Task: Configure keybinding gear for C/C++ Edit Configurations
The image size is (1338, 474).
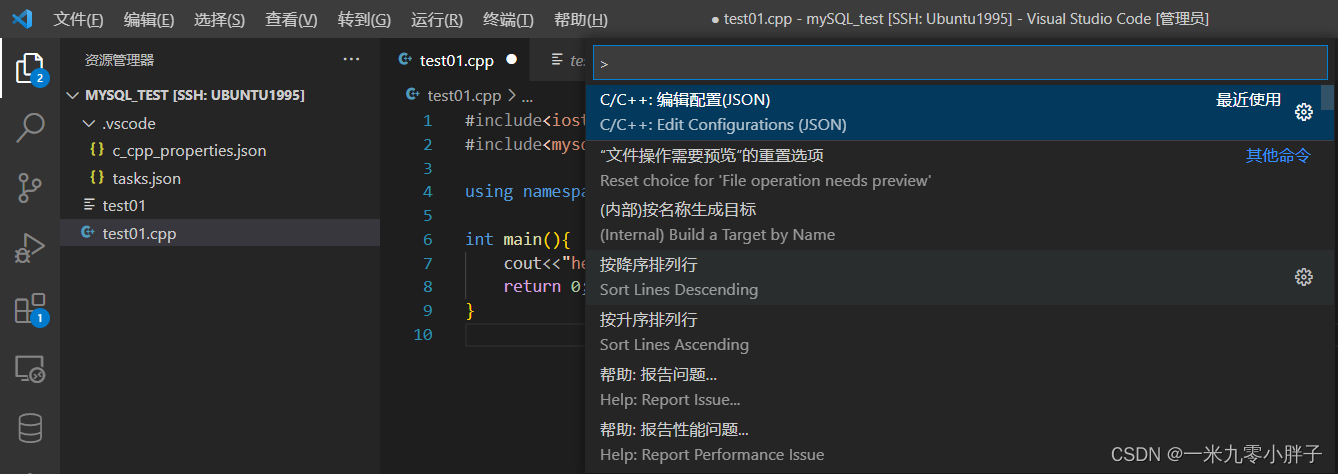Action: click(x=1303, y=112)
